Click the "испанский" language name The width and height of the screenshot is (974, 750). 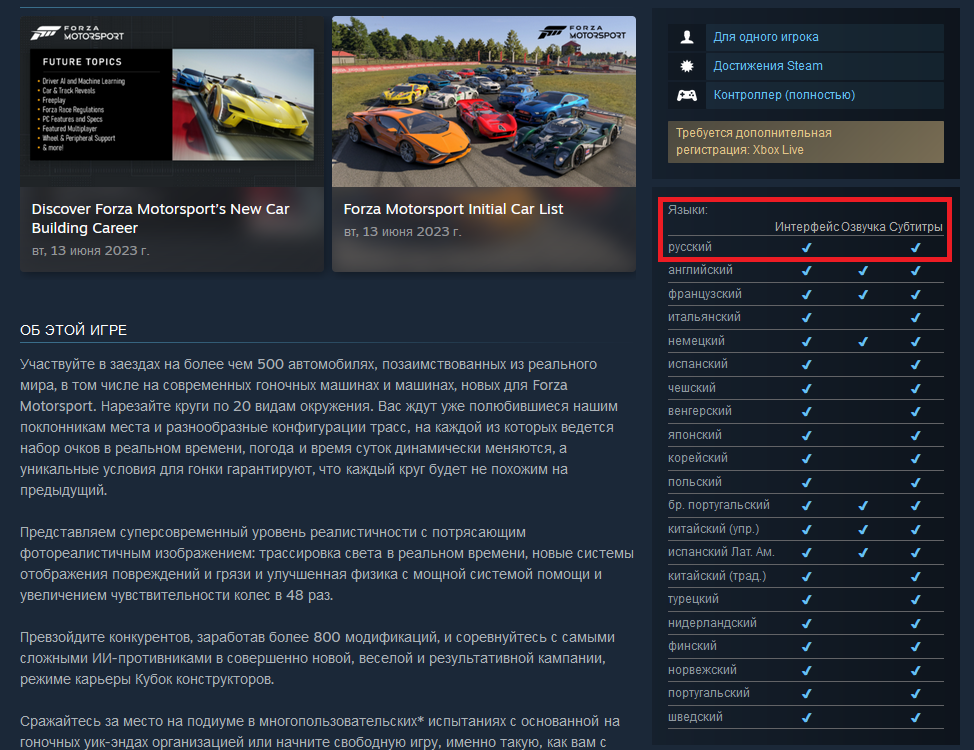pos(698,364)
